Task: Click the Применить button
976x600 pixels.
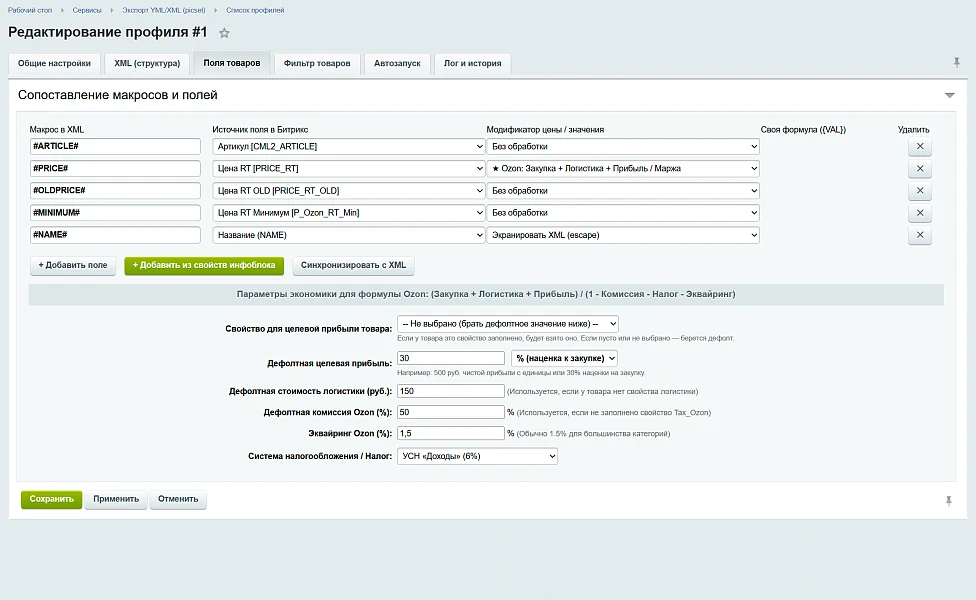Action: tap(116, 499)
